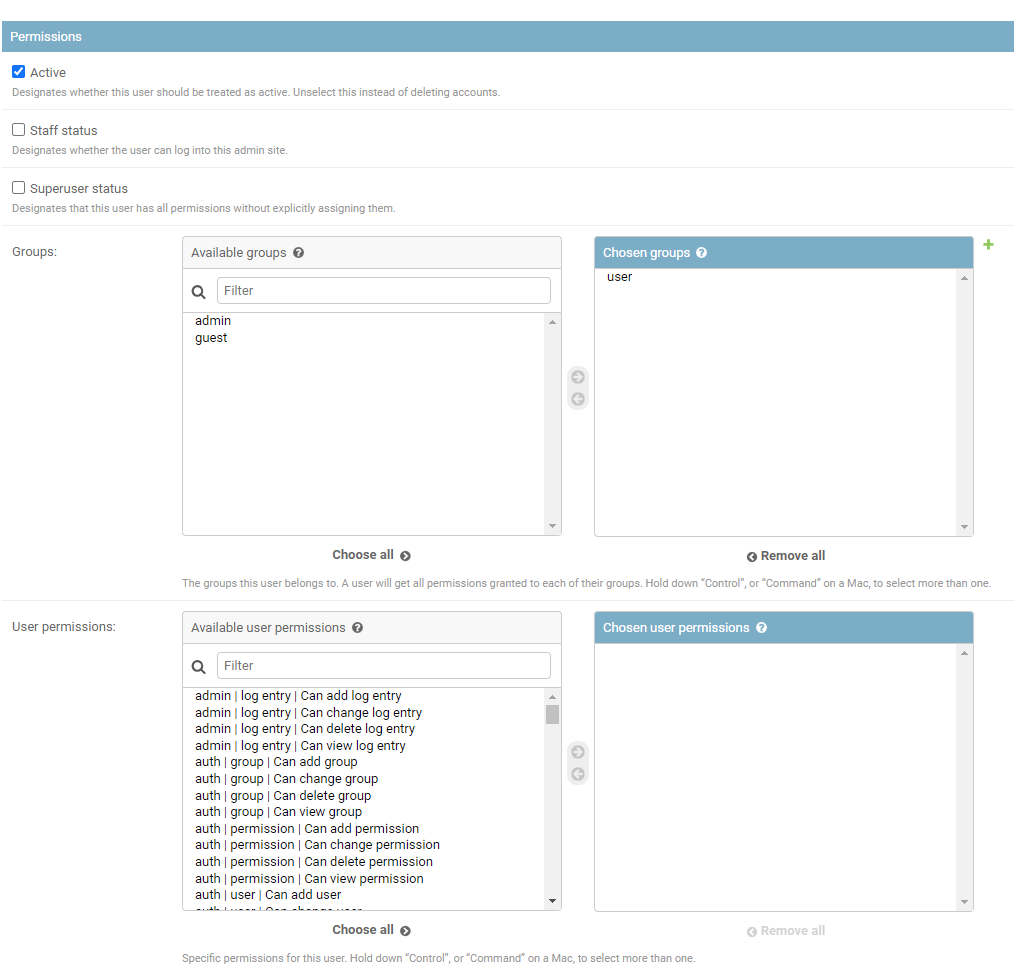
Task: Click the user permissions Remove arrow (left)
Action: tap(578, 774)
